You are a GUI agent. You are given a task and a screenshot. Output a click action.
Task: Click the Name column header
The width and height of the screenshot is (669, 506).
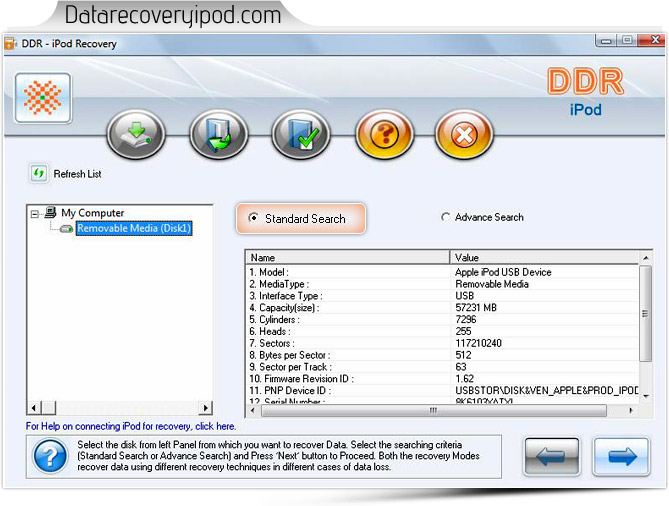[x=348, y=258]
